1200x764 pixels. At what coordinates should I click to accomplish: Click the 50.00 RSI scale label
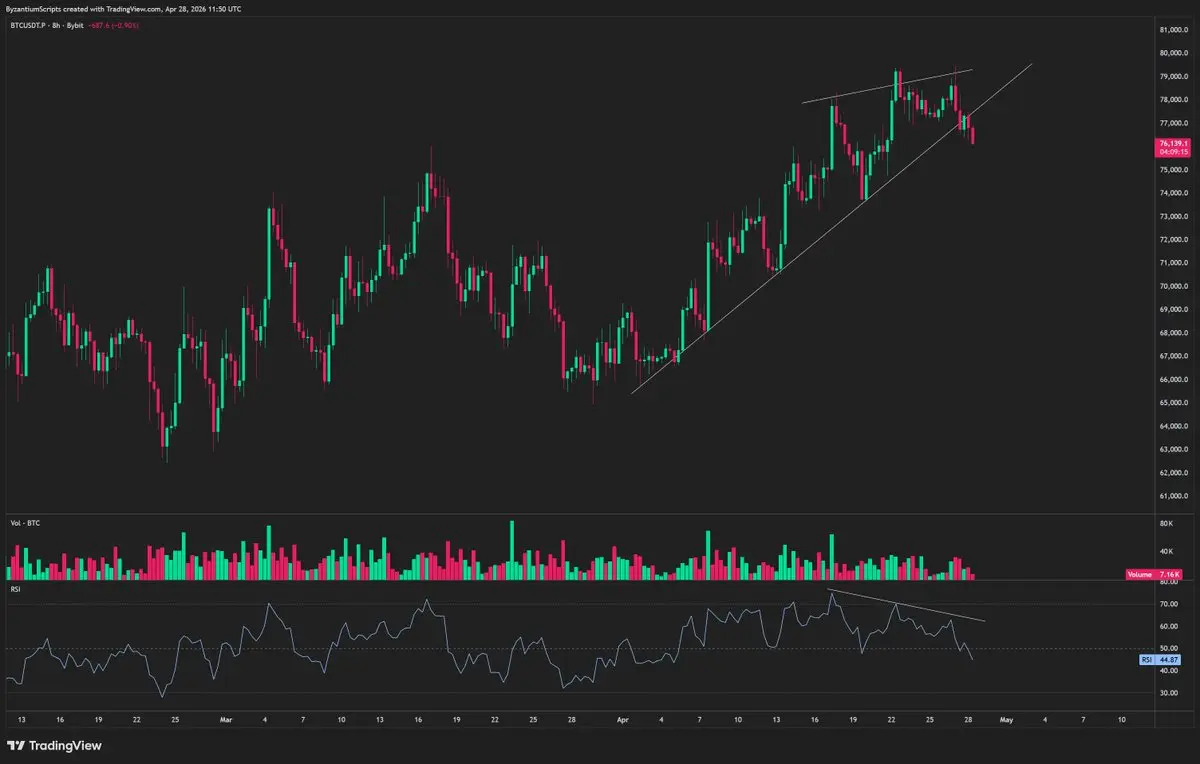1167,649
